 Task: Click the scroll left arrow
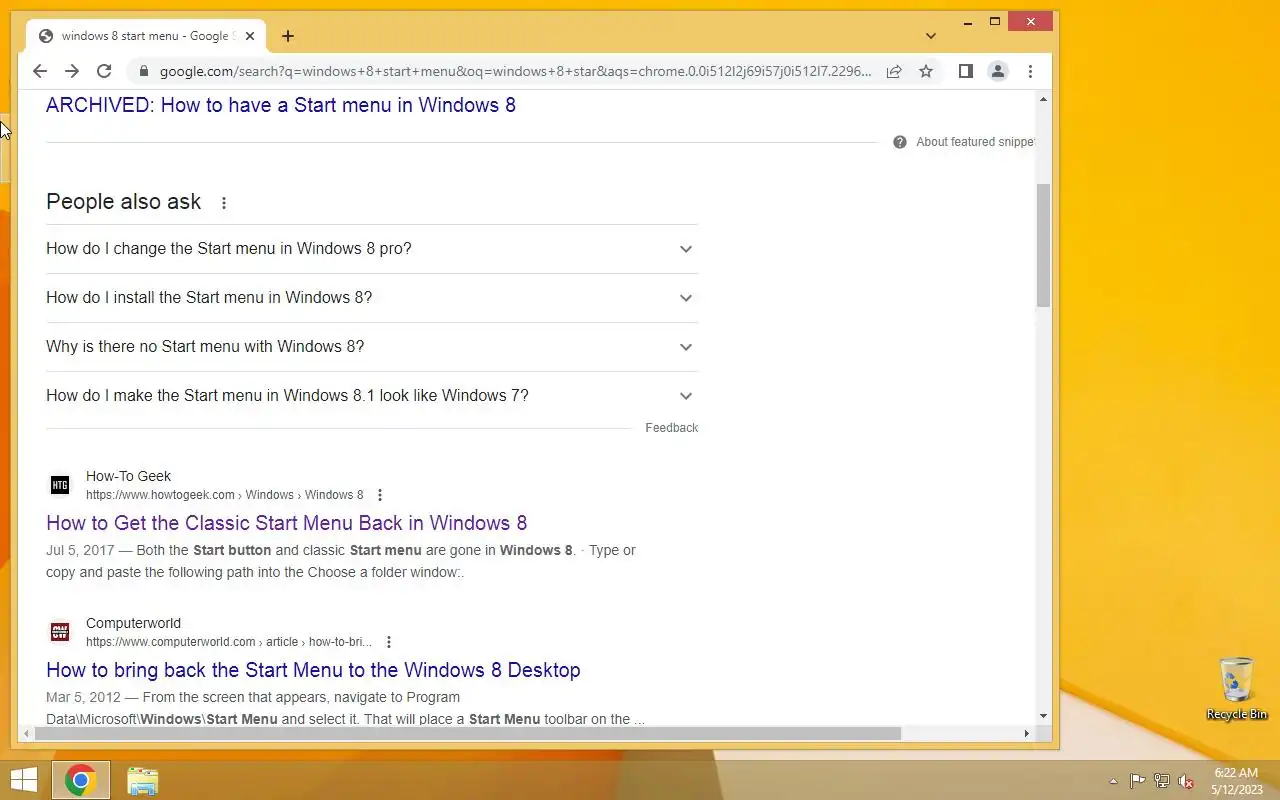pyautogui.click(x=25, y=733)
